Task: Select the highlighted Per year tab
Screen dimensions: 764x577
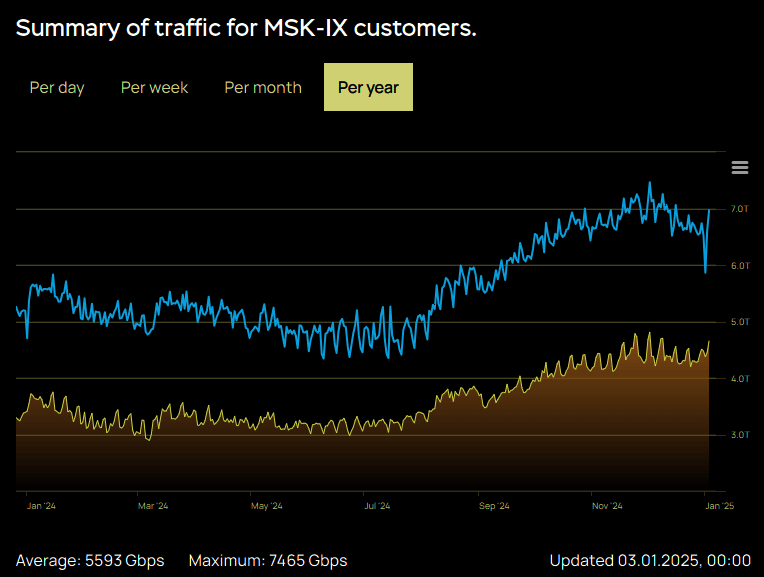Action: point(368,87)
